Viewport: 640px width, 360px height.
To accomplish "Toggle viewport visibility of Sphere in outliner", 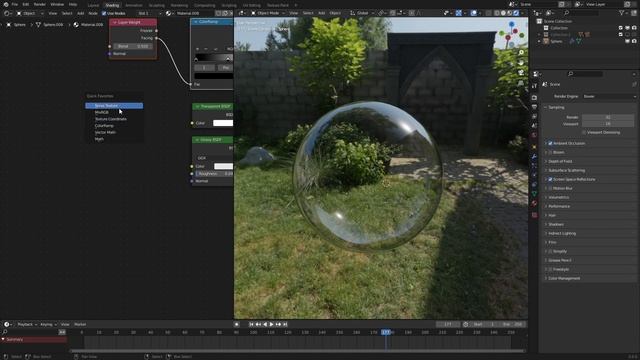I will [x=627, y=41].
